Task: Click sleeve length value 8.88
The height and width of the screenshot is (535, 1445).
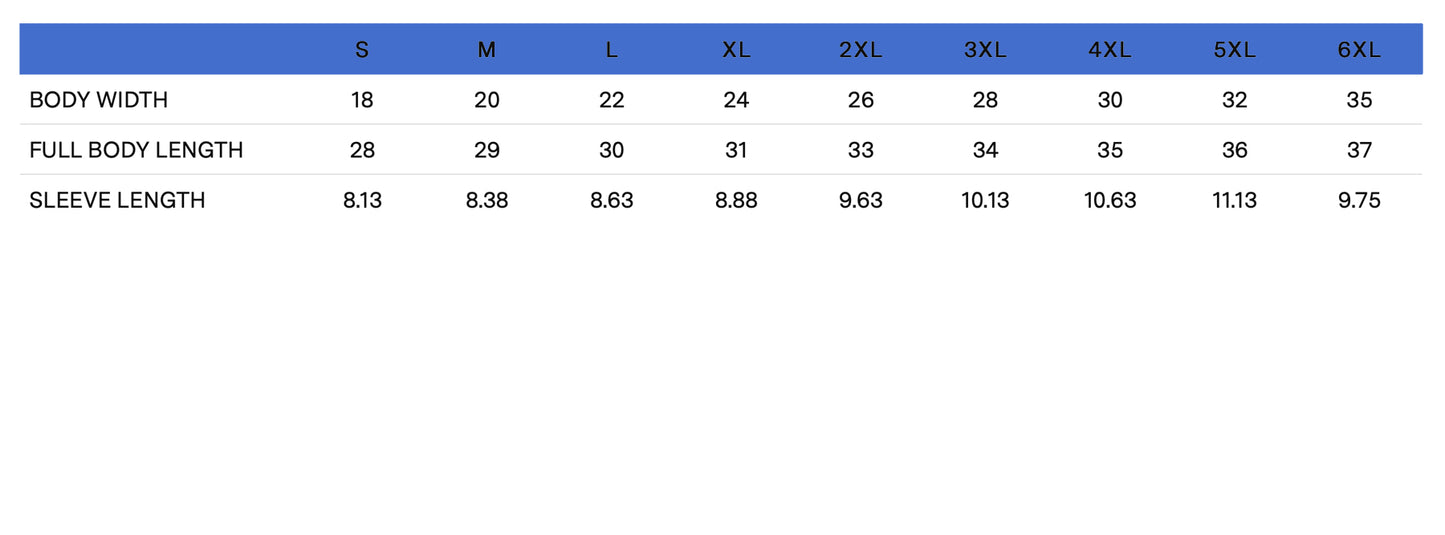Action: tap(736, 200)
